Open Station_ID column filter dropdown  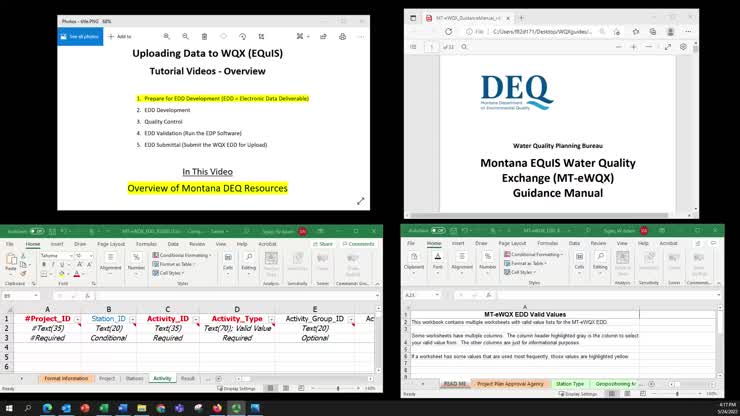pyautogui.click(x=132, y=319)
